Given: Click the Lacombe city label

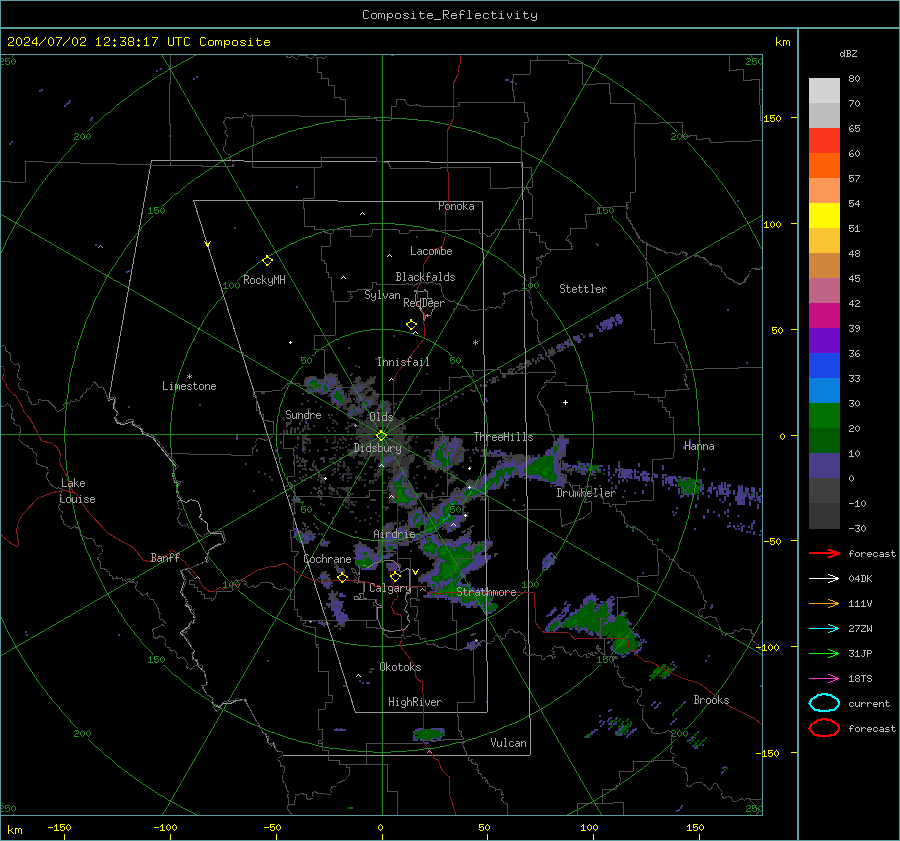Looking at the screenshot, I should point(431,251).
